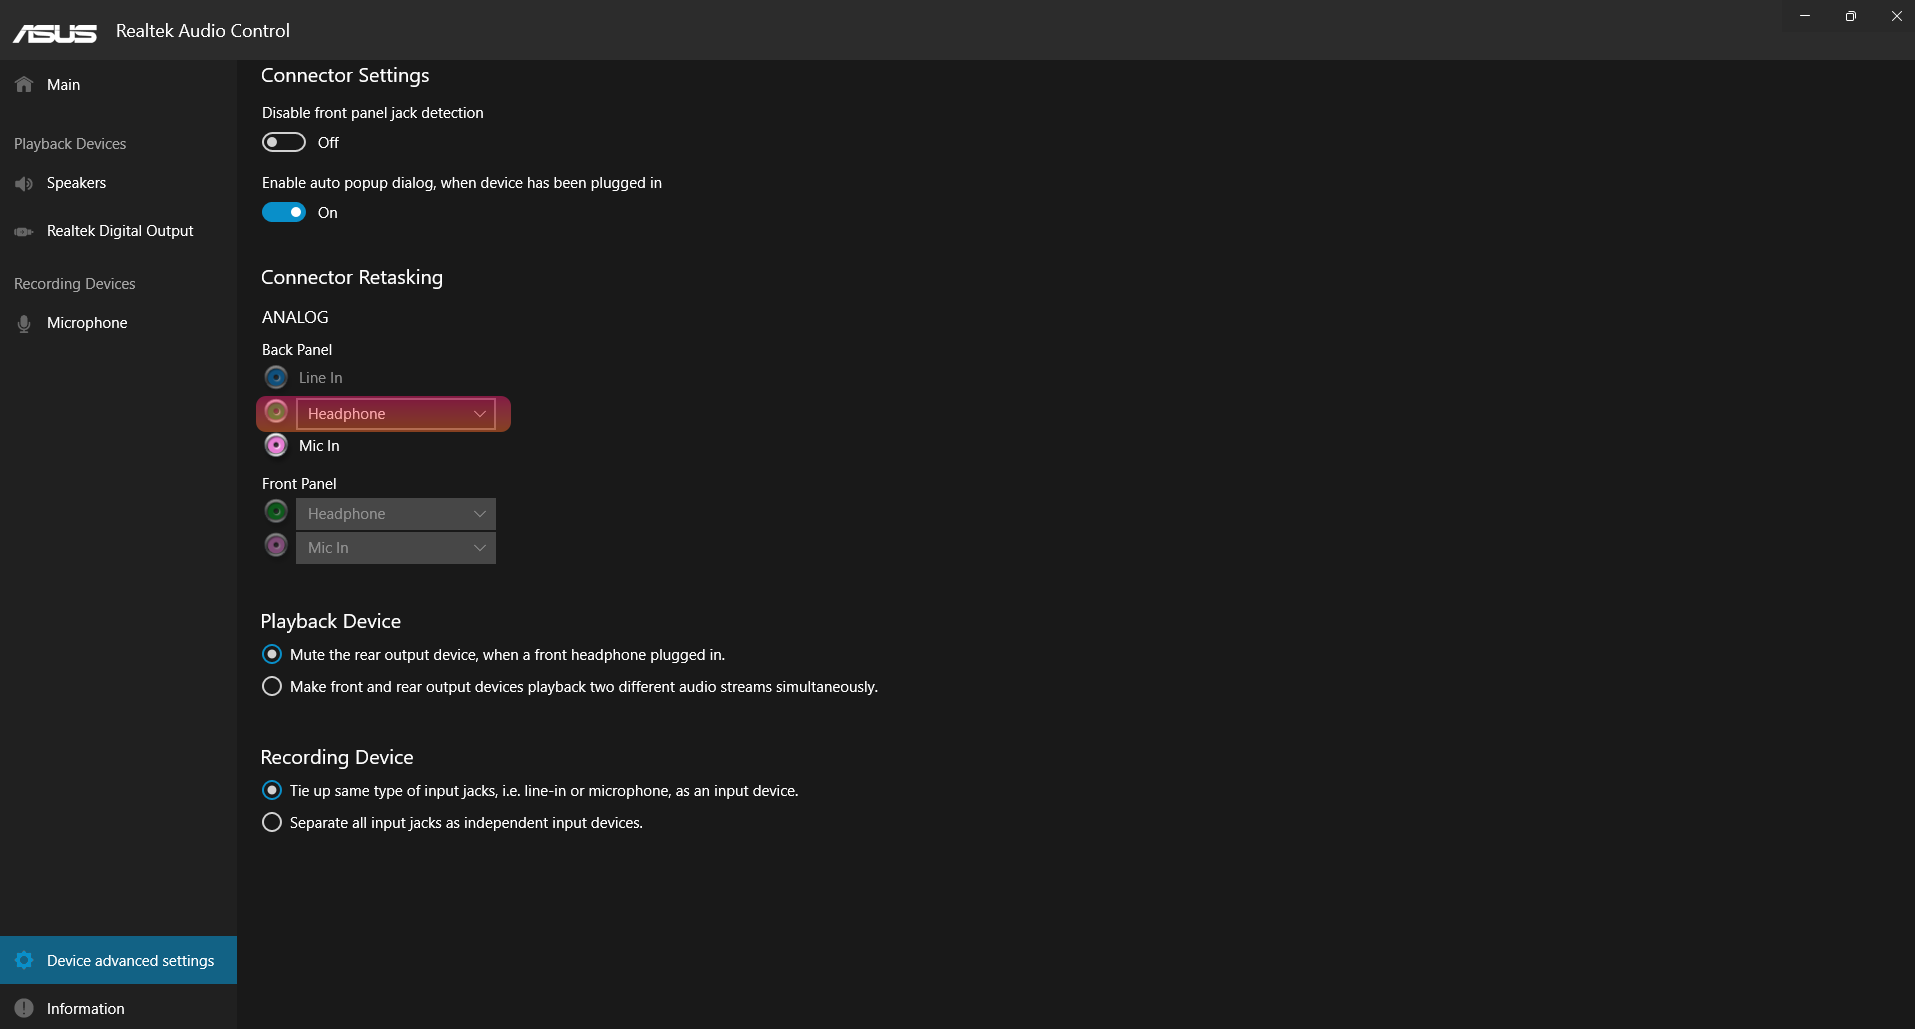Screen dimensions: 1915x1029
Task: Open the Information page
Action: click(118, 1008)
